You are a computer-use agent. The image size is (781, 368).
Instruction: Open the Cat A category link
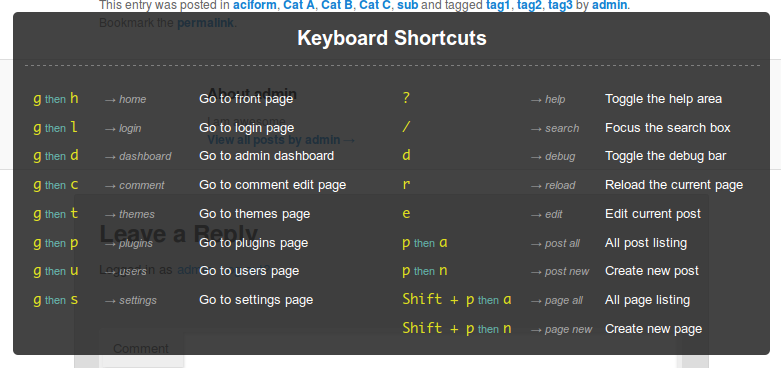click(299, 5)
